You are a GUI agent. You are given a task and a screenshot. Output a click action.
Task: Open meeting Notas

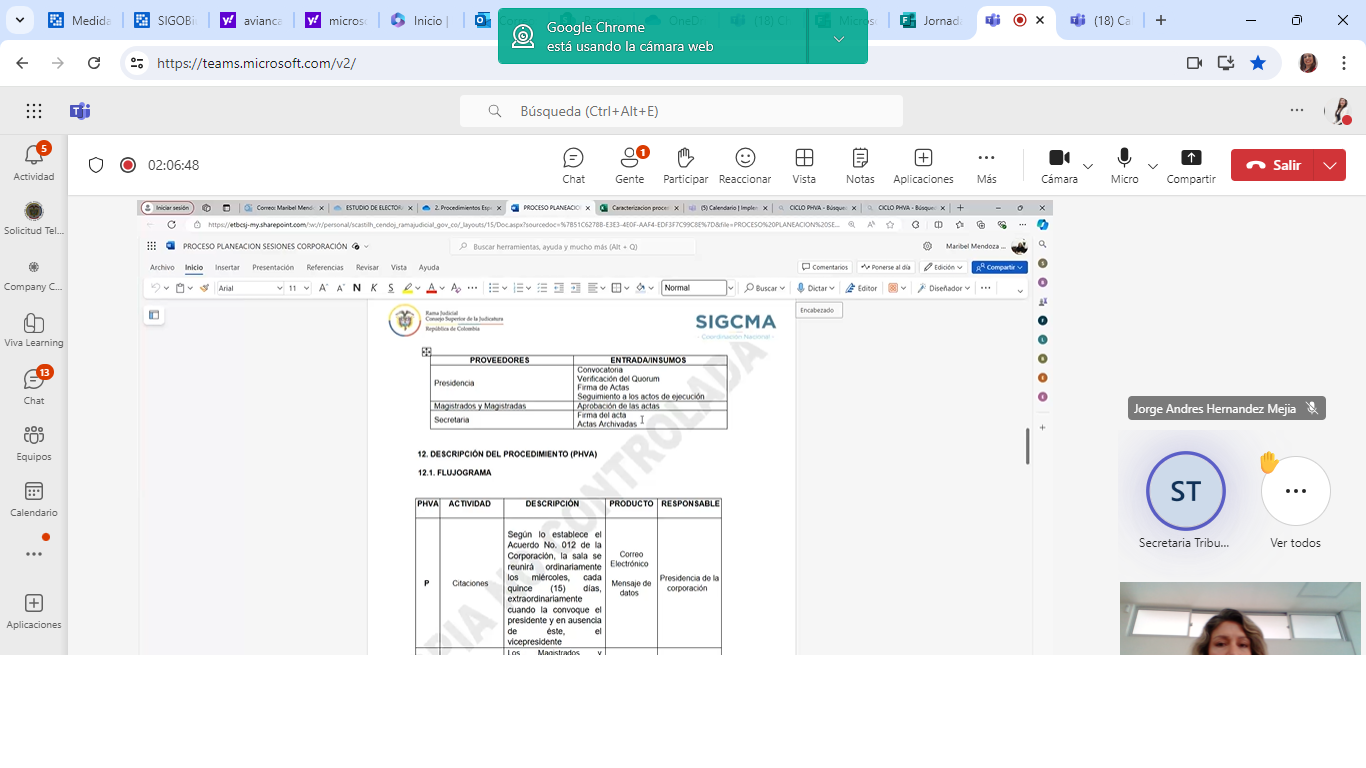860,165
